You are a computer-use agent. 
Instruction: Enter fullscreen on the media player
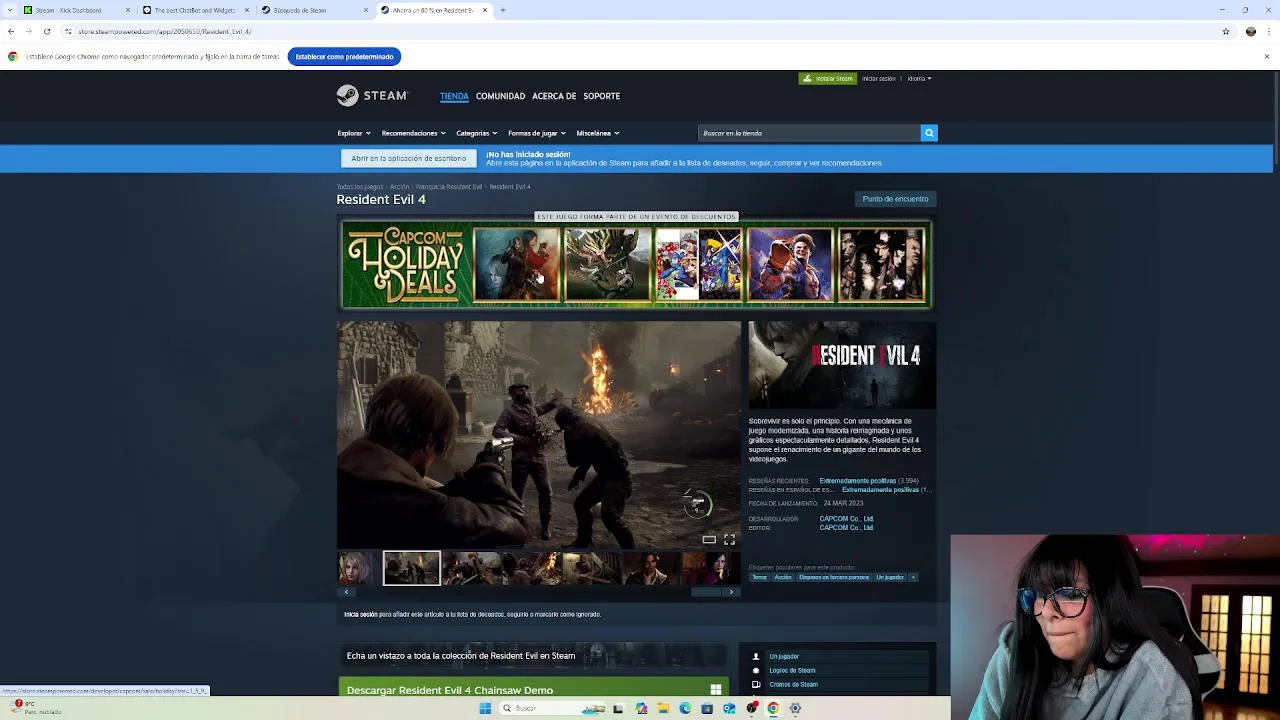(729, 540)
